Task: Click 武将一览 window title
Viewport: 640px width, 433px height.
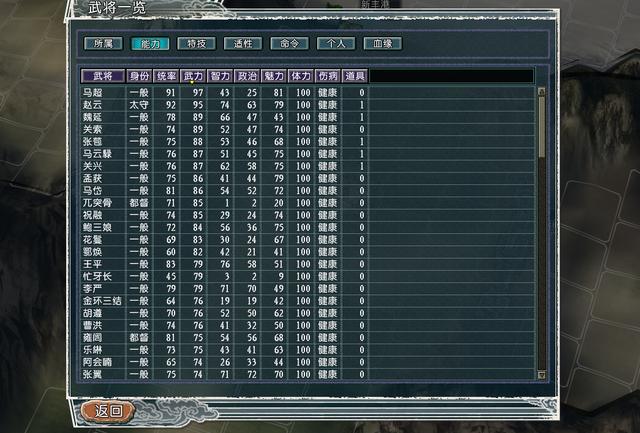Action: (117, 8)
